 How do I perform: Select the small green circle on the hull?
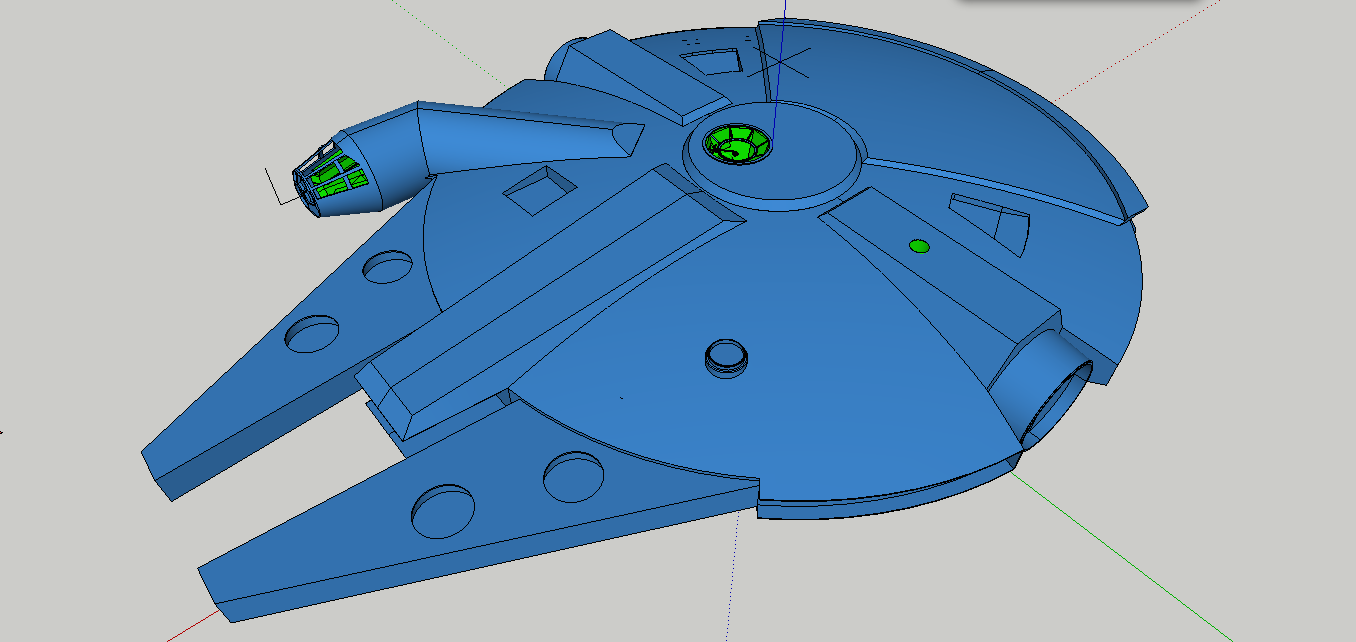pos(918,245)
